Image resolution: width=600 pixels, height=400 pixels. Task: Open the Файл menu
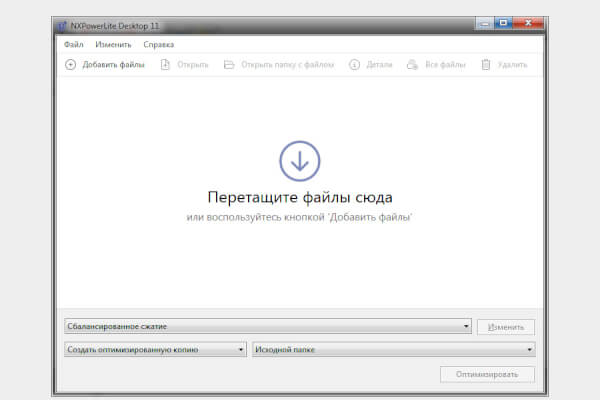(x=73, y=44)
